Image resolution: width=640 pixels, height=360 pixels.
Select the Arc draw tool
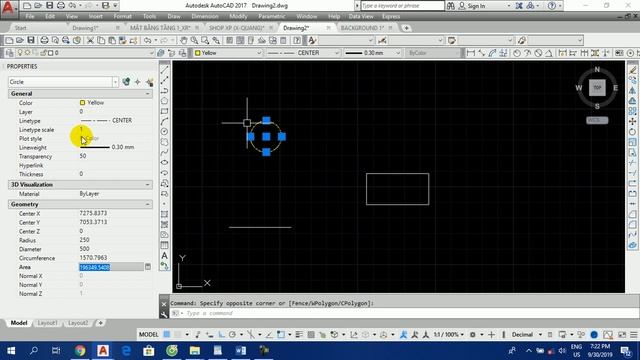[x=164, y=121]
